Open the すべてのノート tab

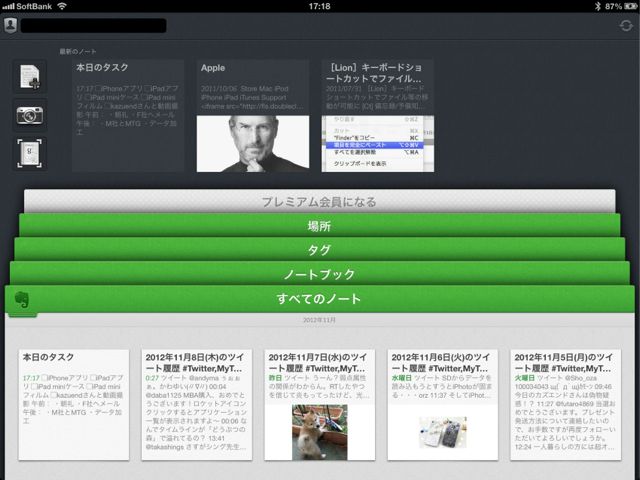tap(319, 299)
